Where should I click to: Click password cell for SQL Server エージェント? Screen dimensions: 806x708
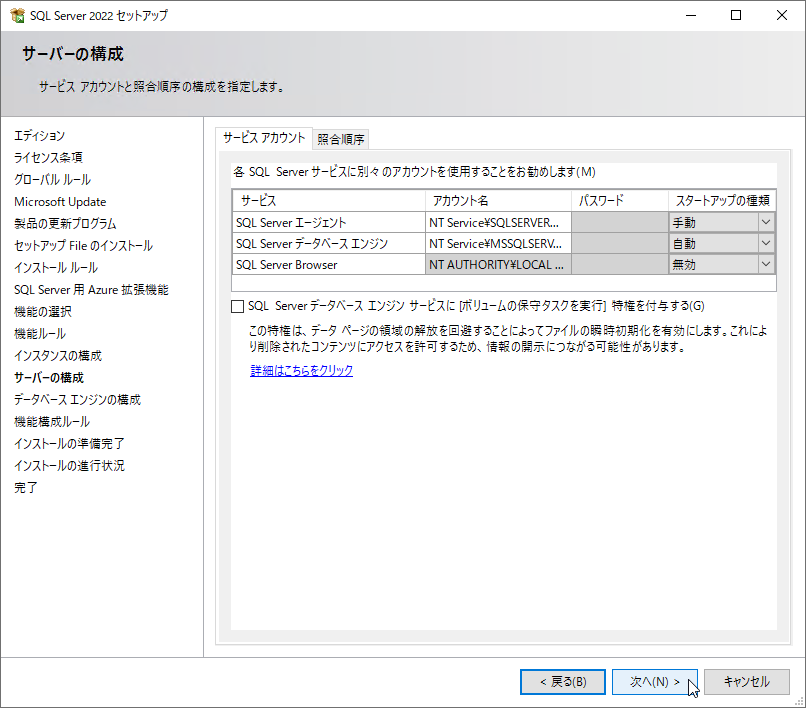[x=620, y=223]
